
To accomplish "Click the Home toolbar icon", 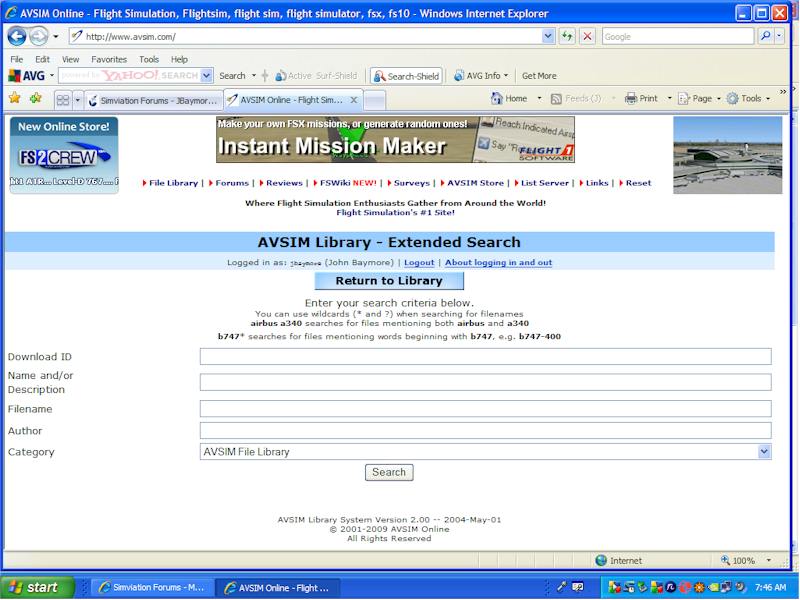I will (x=508, y=99).
